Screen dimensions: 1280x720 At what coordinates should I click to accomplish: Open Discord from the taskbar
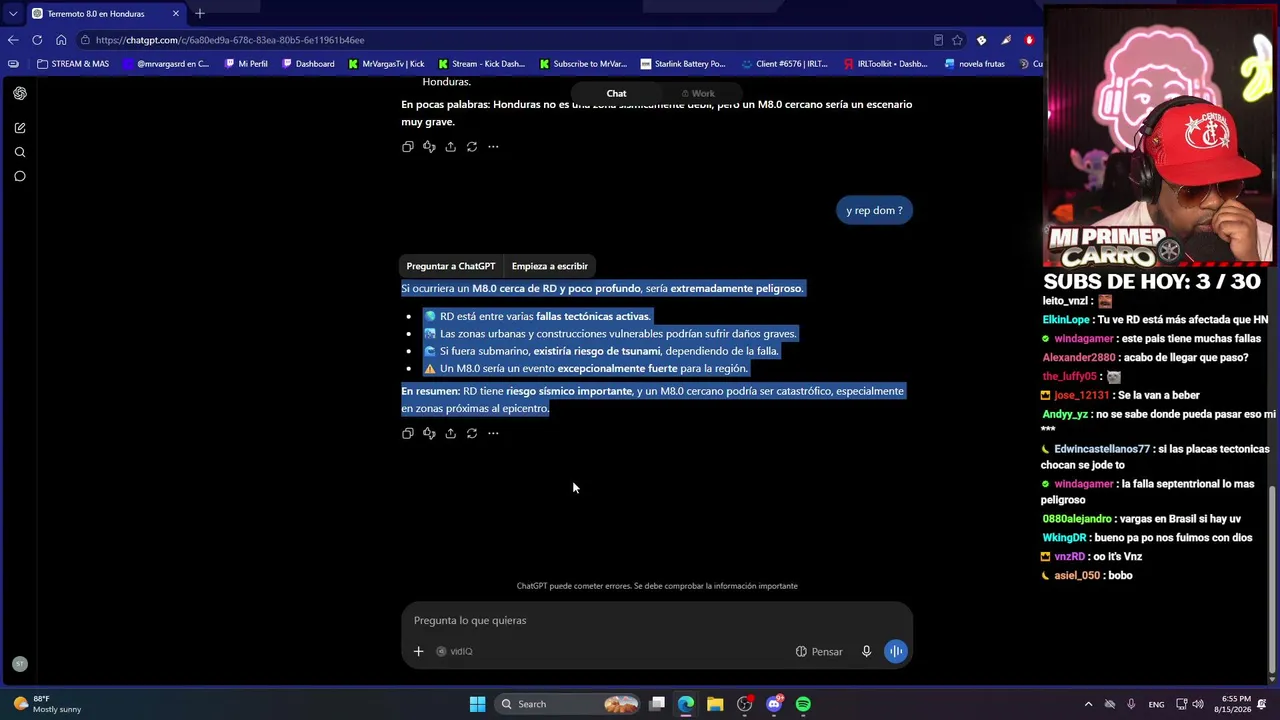pos(774,704)
